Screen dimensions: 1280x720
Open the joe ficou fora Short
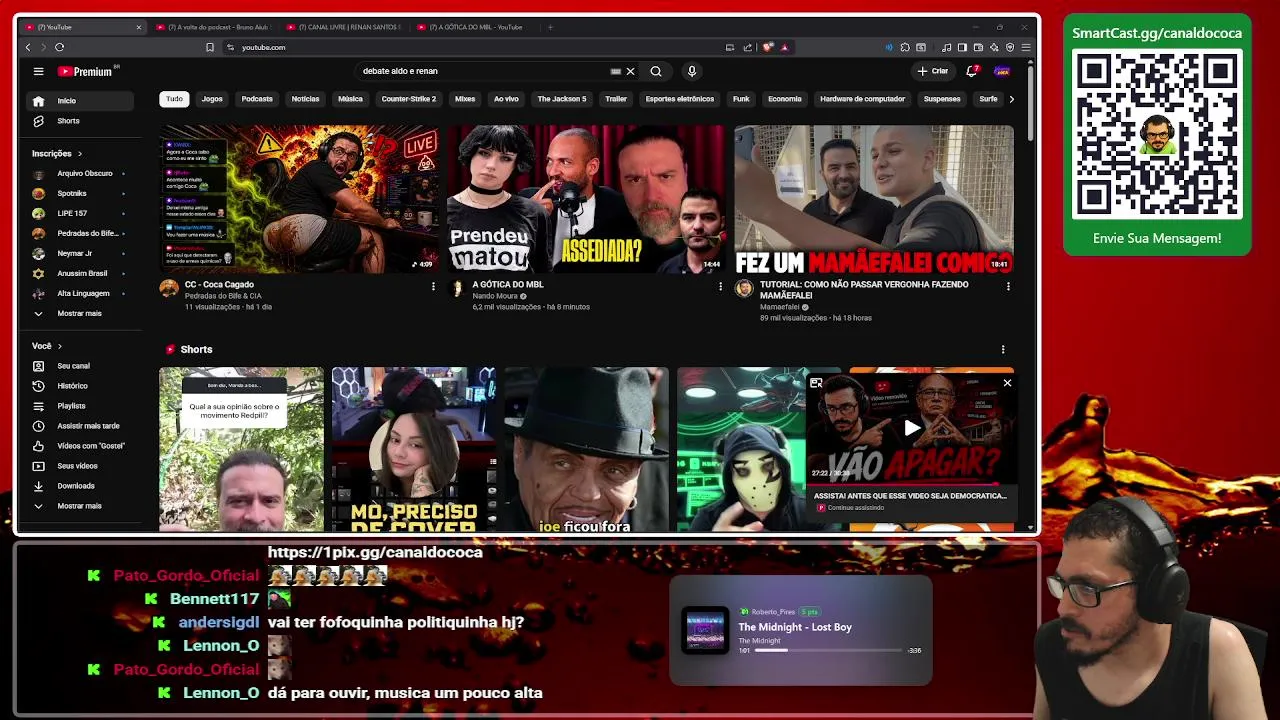(586, 449)
